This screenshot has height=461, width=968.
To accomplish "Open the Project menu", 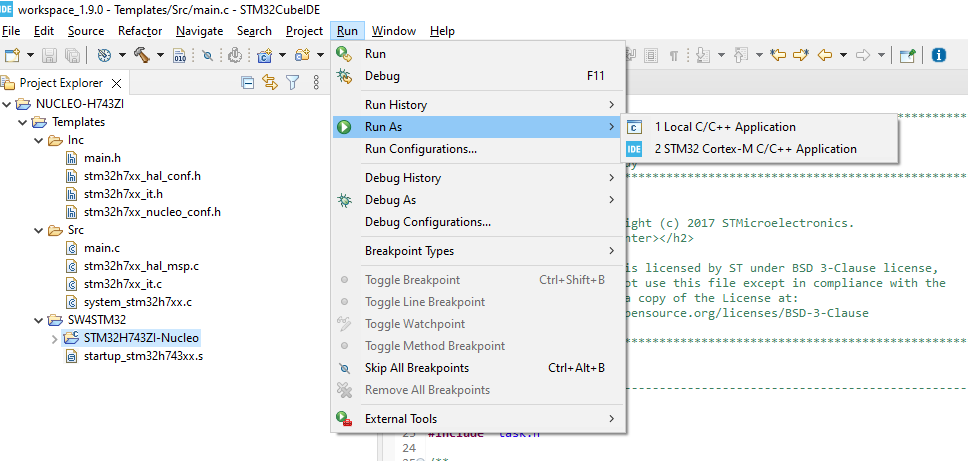I will [x=304, y=31].
